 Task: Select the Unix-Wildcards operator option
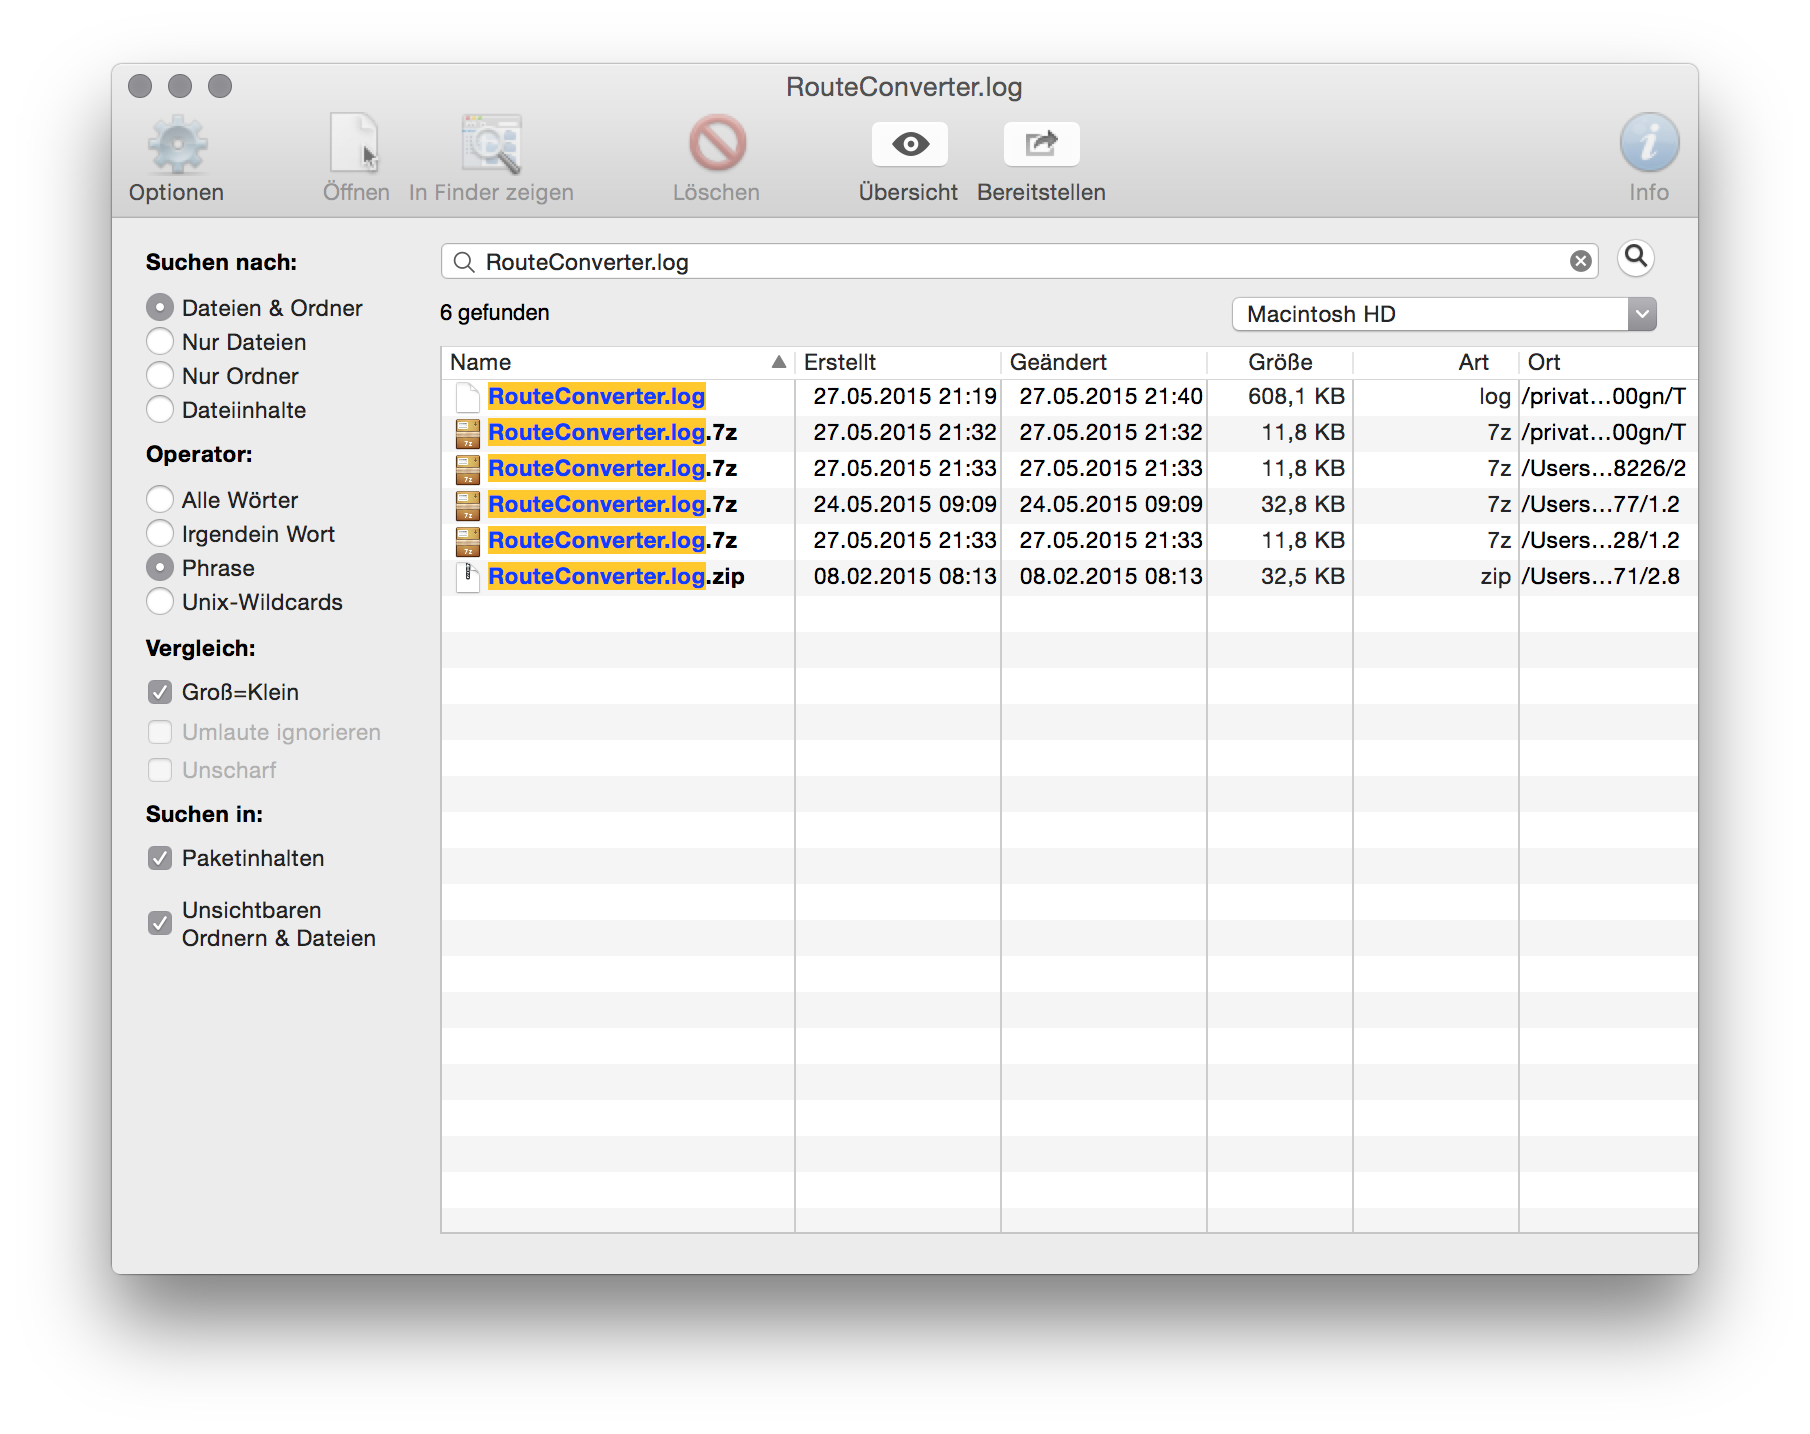click(x=160, y=602)
